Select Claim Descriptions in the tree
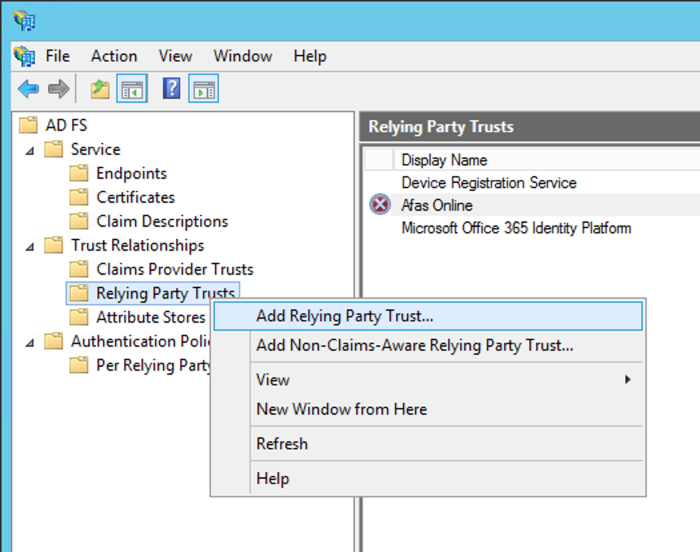The width and height of the screenshot is (700, 552). tap(162, 222)
